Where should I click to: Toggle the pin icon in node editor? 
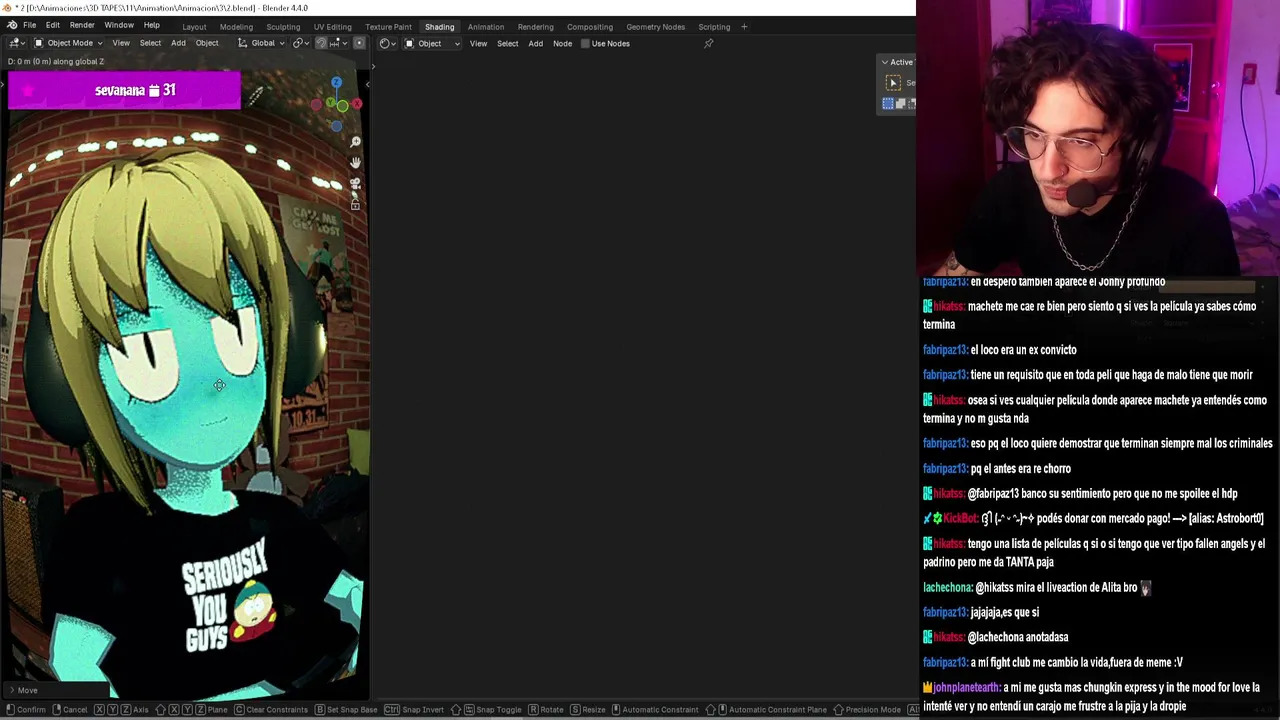[708, 43]
